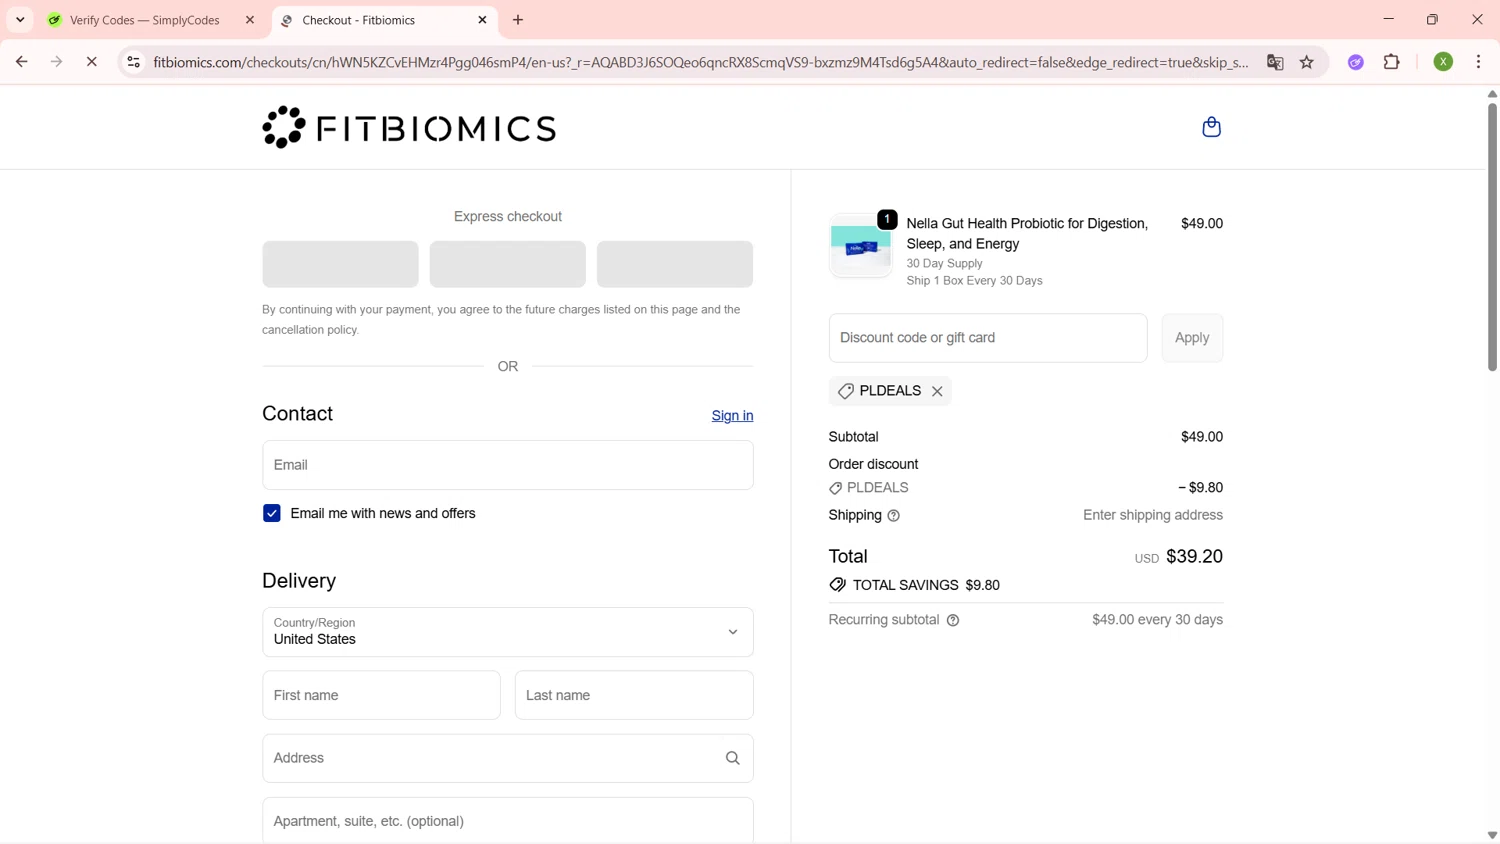
Task: Click the recurring subtotal help icon
Action: pyautogui.click(x=953, y=620)
